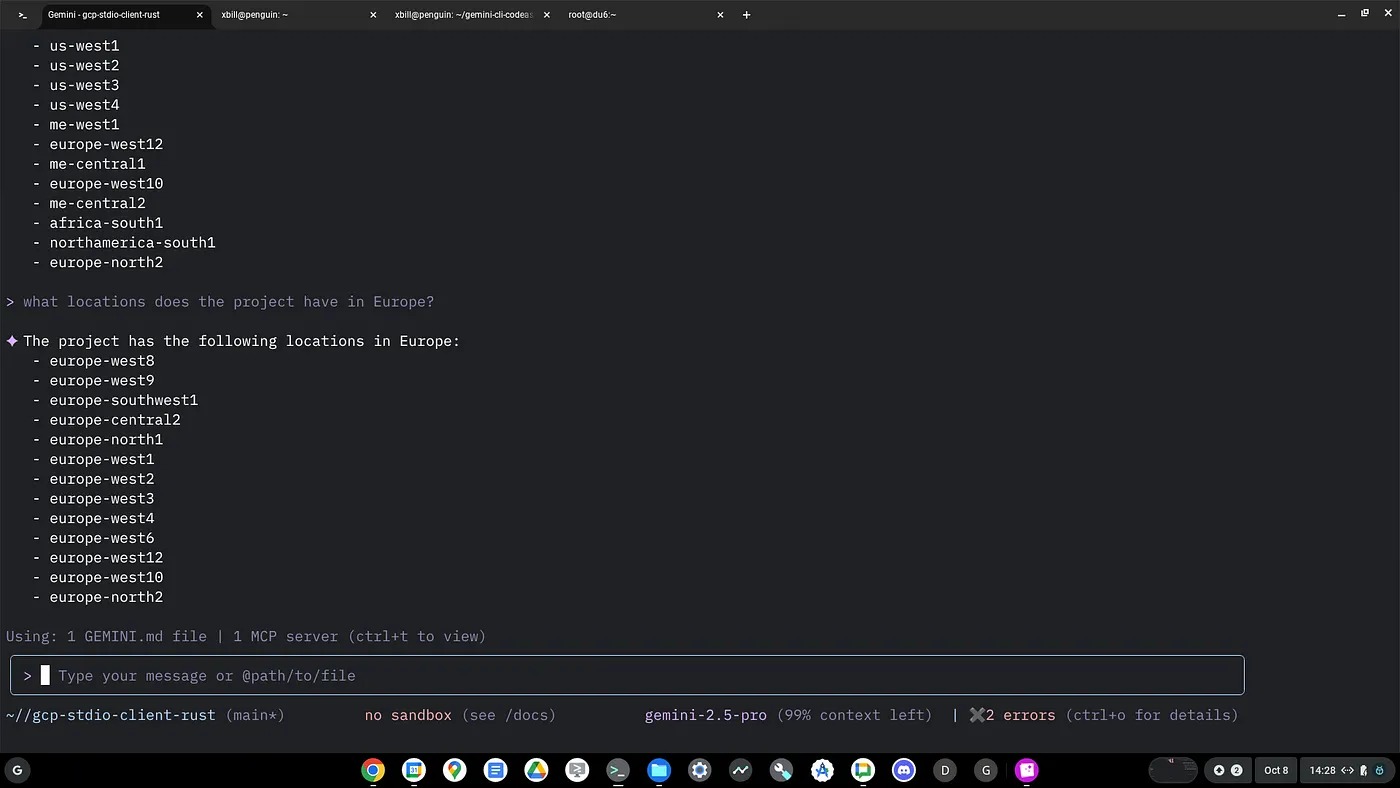Open system tray showing 14:28 clock
1400x788 pixels.
point(1342,770)
